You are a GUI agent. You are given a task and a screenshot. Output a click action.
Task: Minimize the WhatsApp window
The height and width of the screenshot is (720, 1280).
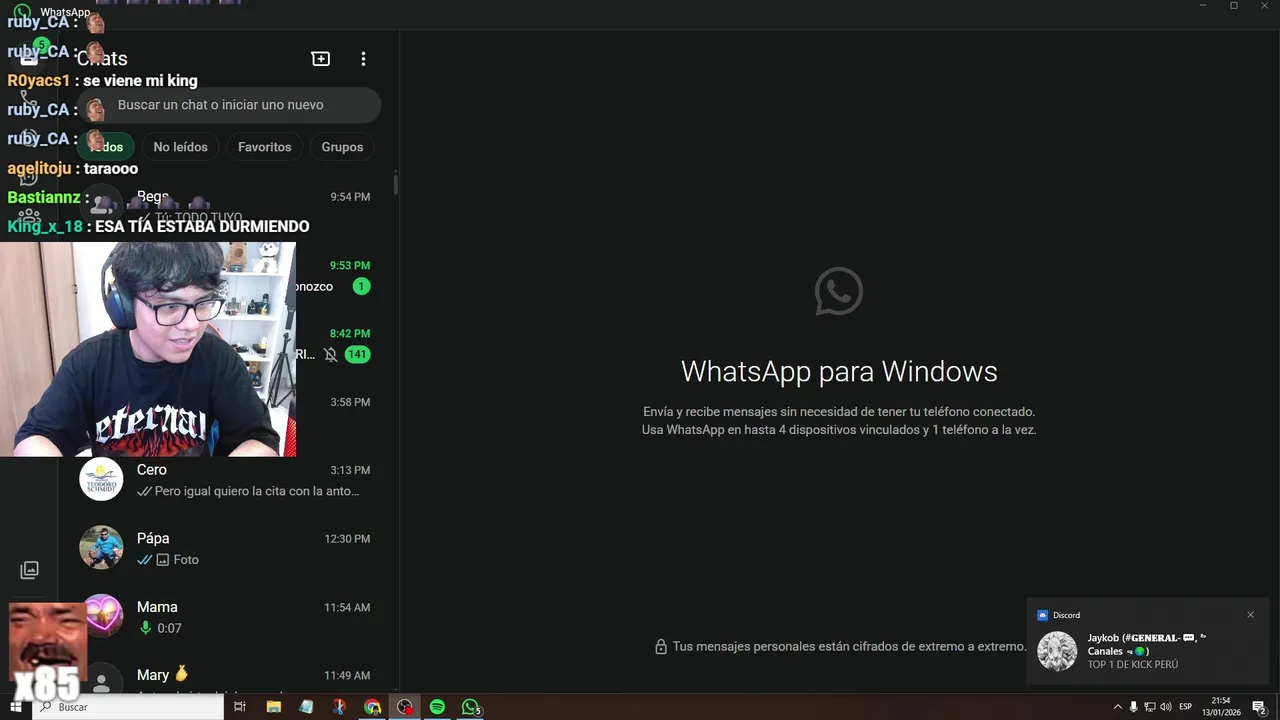(1202, 6)
